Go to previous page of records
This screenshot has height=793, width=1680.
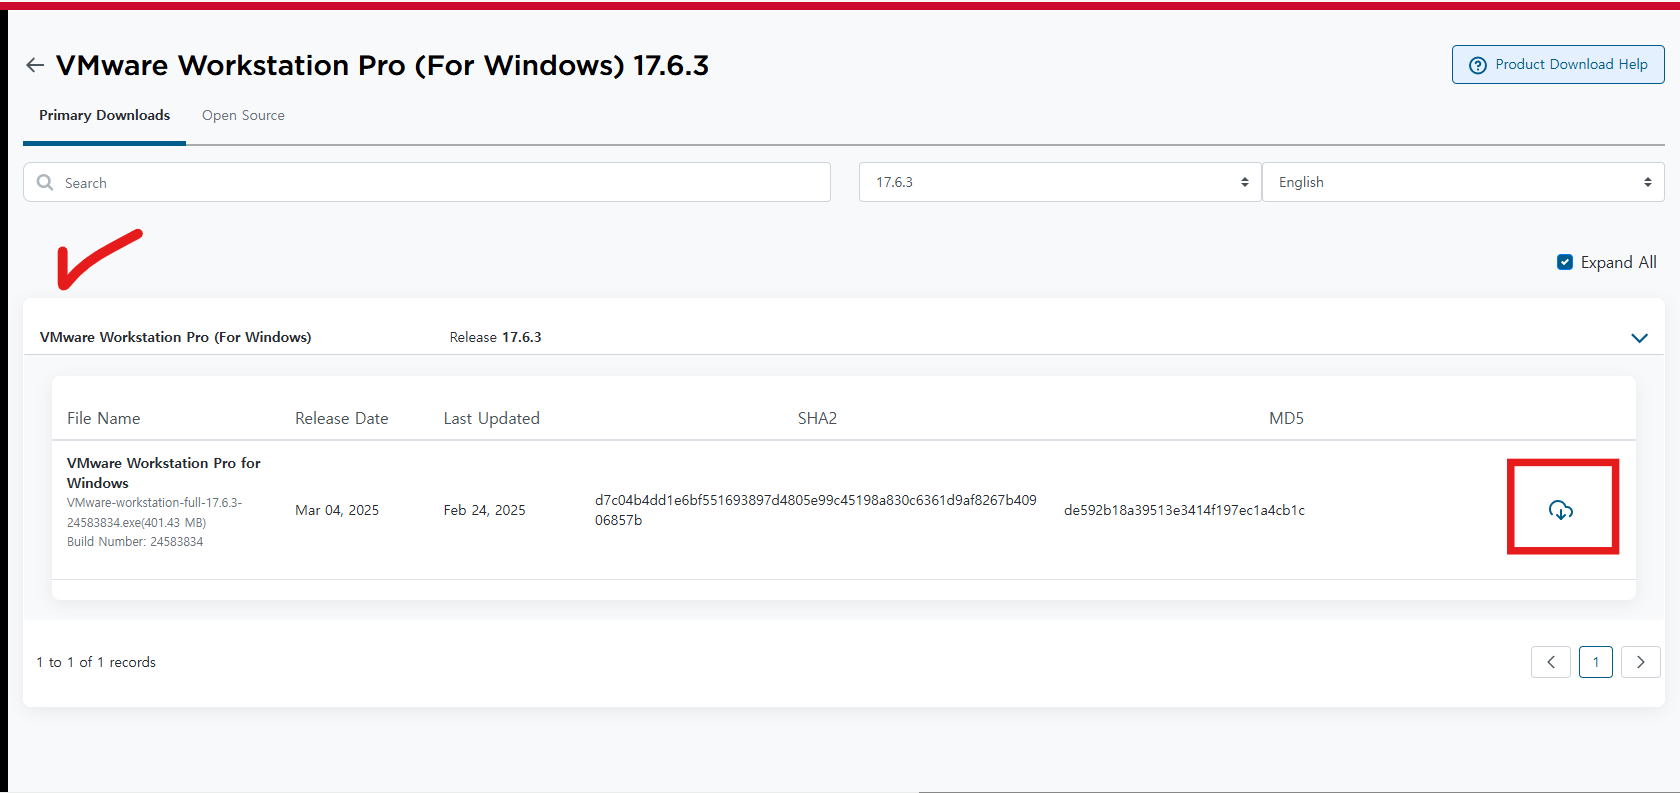[x=1551, y=662]
